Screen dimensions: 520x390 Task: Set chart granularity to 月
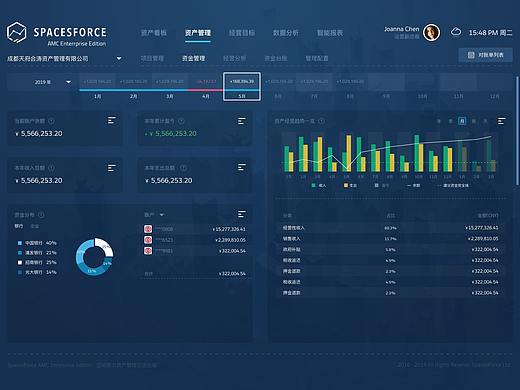(462, 121)
